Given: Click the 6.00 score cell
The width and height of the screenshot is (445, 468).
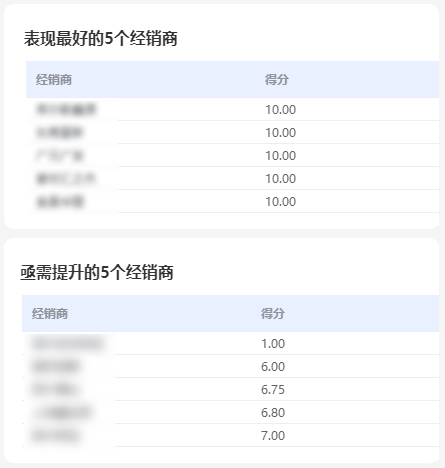Looking at the screenshot, I should click(273, 367).
